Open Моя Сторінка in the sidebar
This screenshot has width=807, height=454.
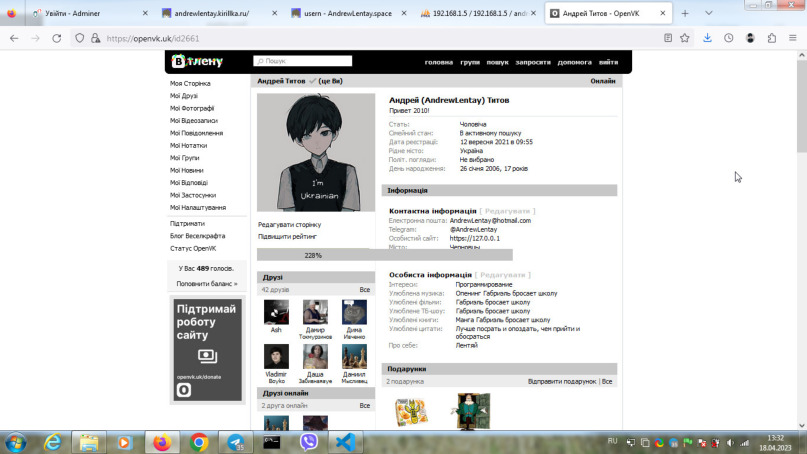(x=190, y=83)
